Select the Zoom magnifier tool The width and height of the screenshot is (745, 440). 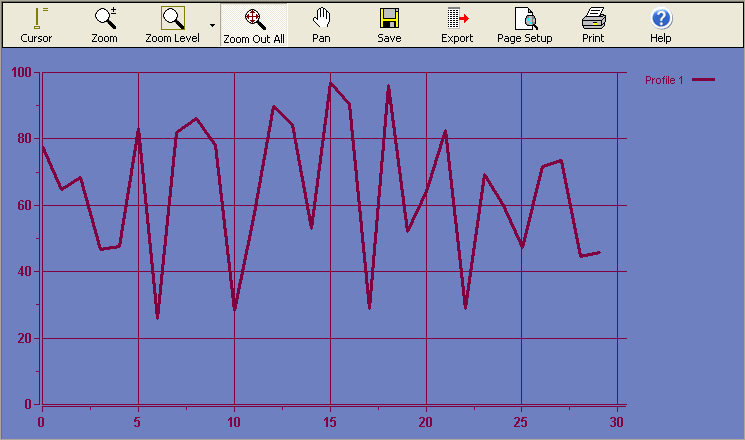coord(104,24)
